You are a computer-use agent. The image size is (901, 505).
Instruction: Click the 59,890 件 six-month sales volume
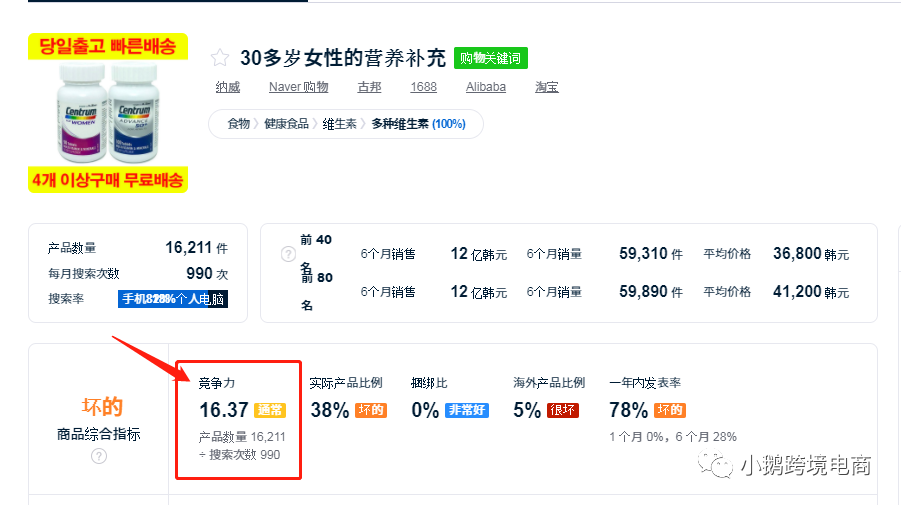click(x=650, y=292)
